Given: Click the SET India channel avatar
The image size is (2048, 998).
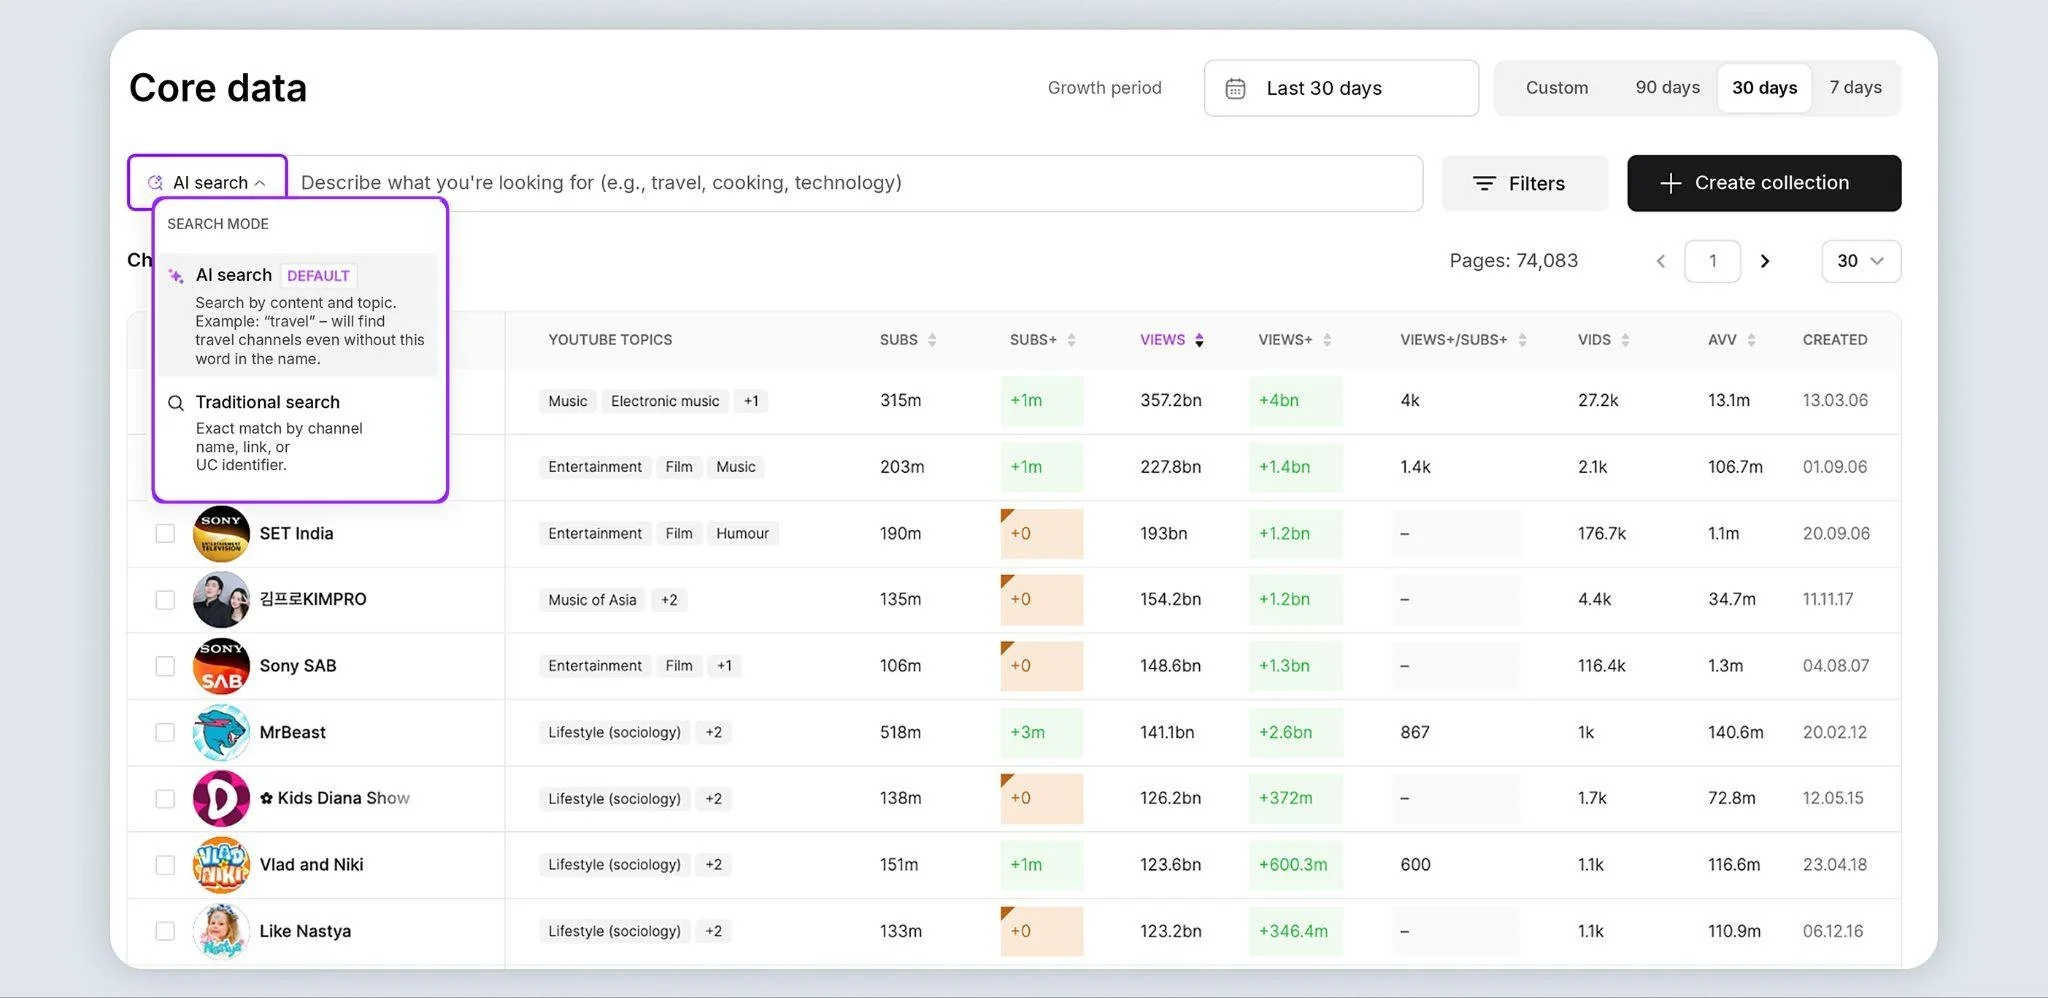Looking at the screenshot, I should (x=221, y=534).
